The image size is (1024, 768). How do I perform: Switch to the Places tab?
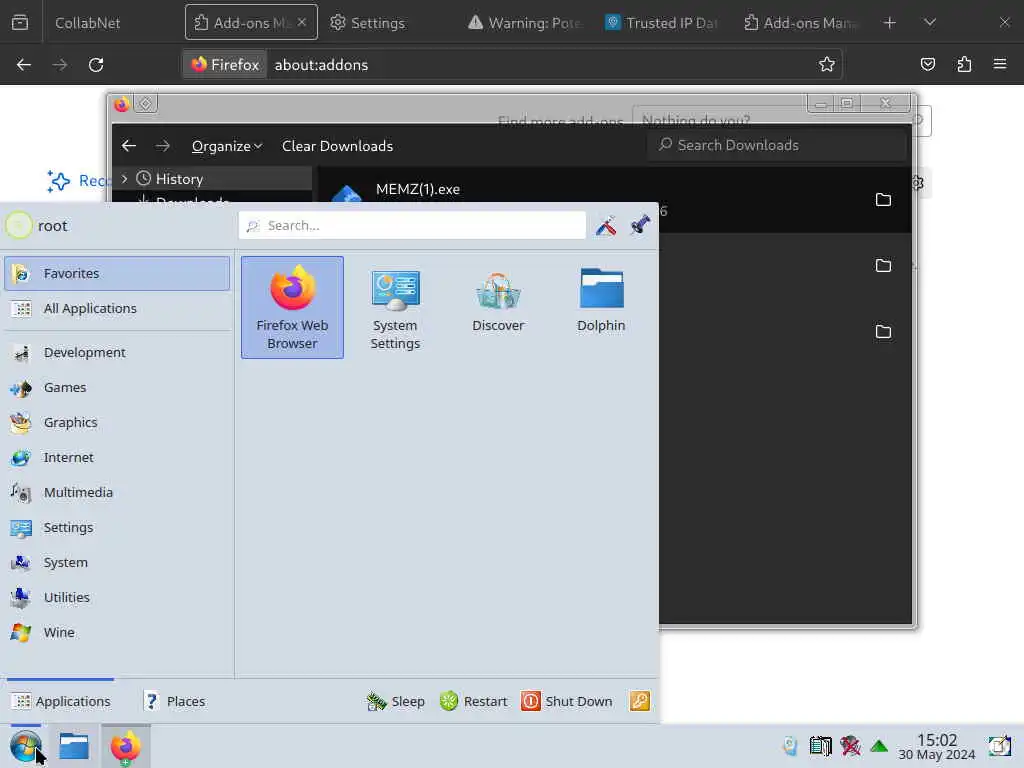click(x=174, y=701)
